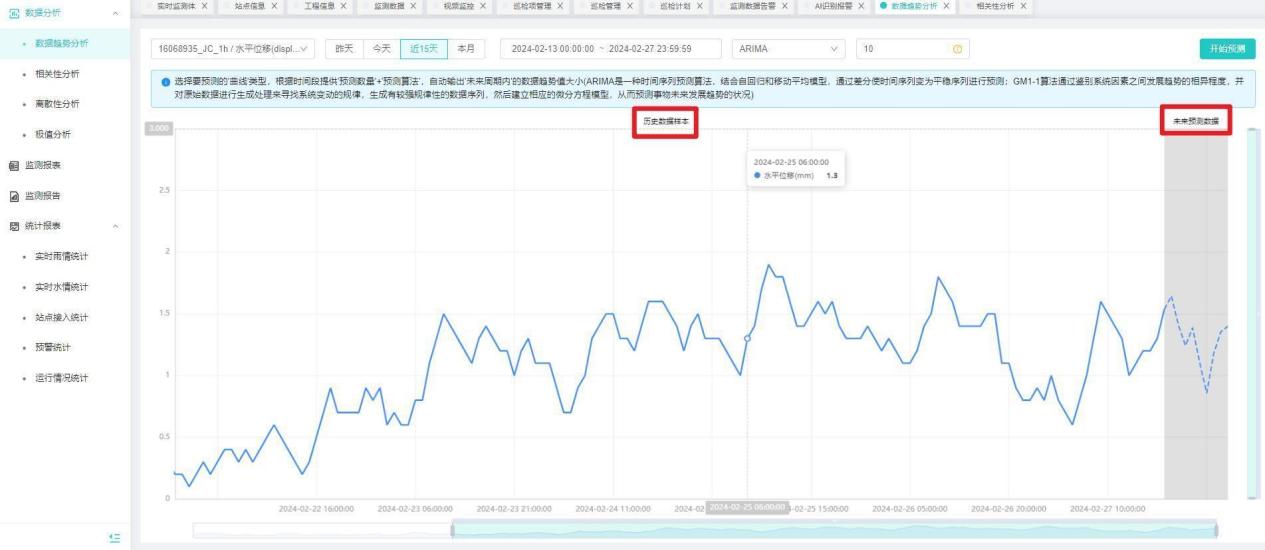
Task: Close the 实时监测体 tab
Action: (x=204, y=7)
